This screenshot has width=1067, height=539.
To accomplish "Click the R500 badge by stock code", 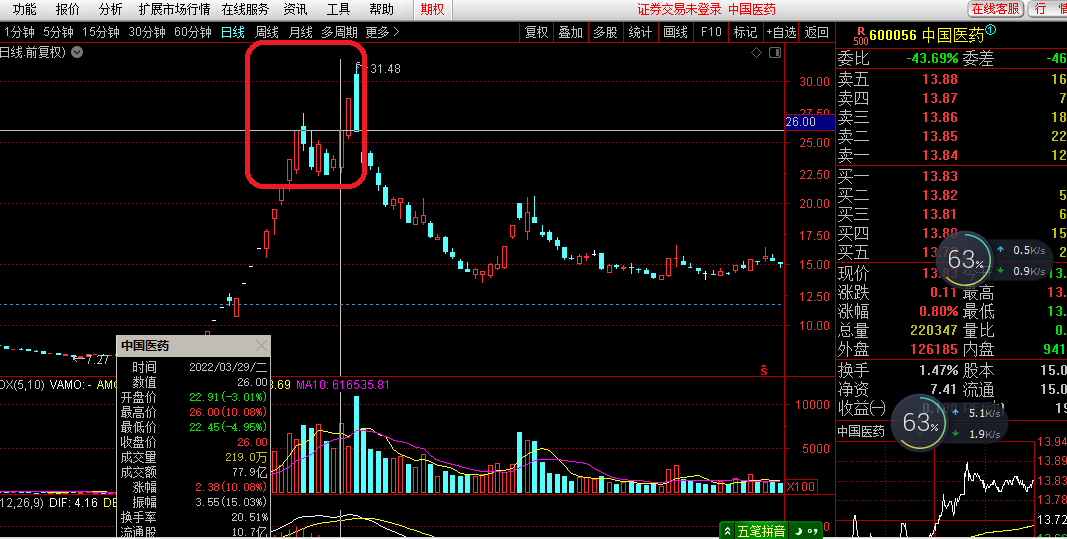I will point(861,36).
